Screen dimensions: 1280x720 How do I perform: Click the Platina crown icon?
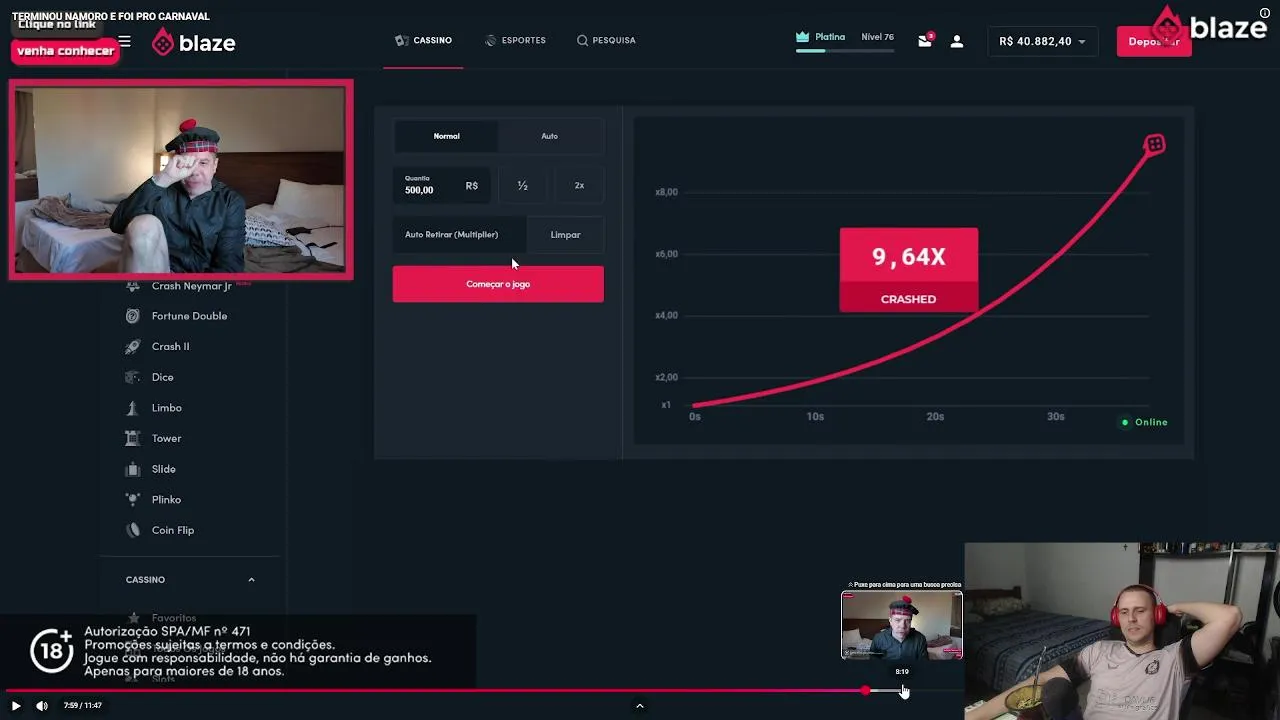802,37
